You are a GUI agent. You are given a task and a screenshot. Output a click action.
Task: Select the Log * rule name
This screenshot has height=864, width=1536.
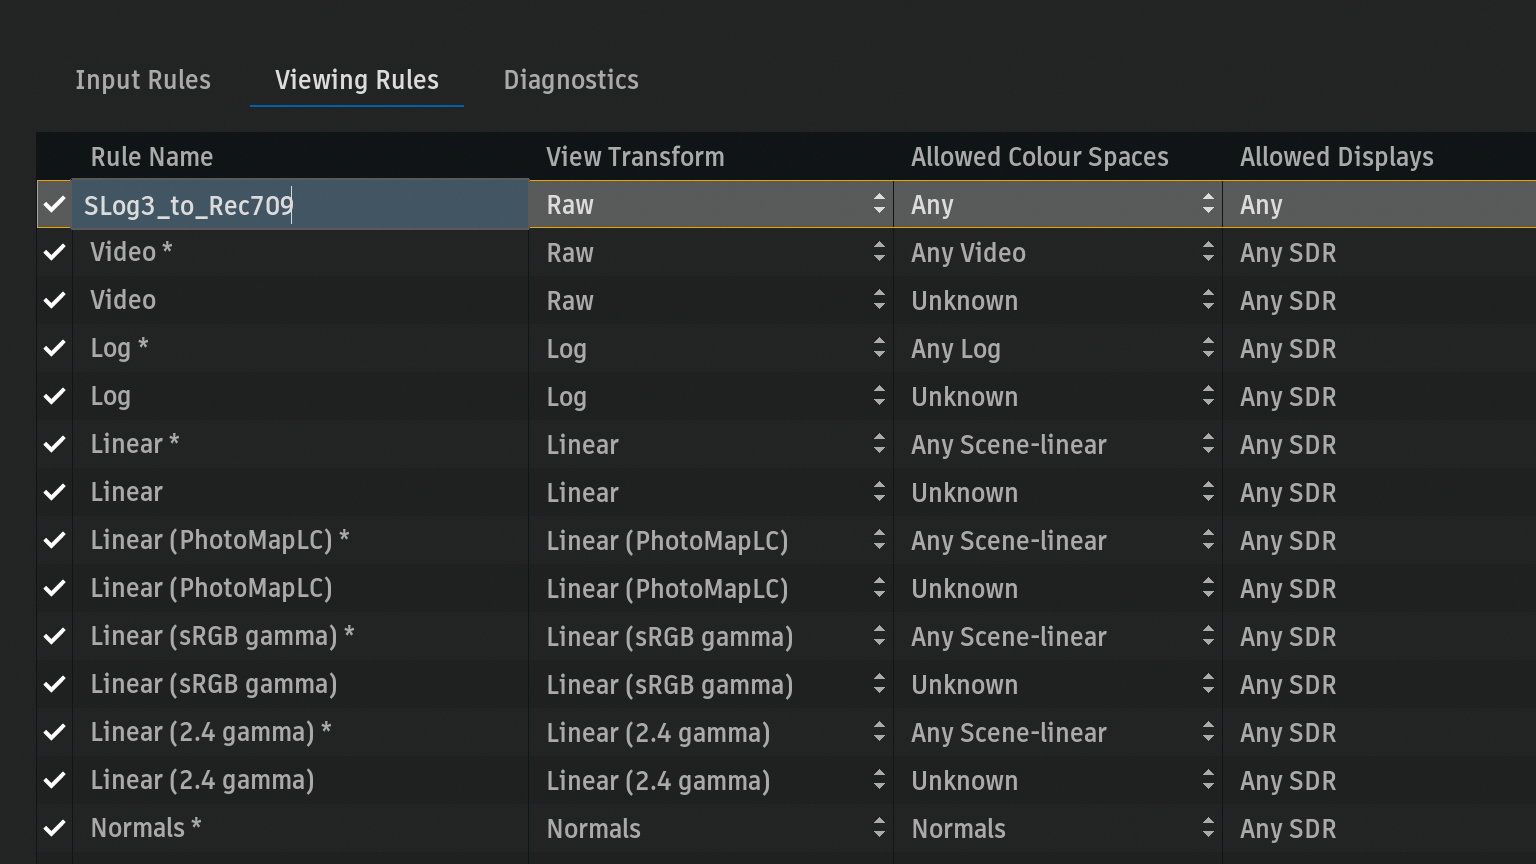pyautogui.click(x=119, y=348)
